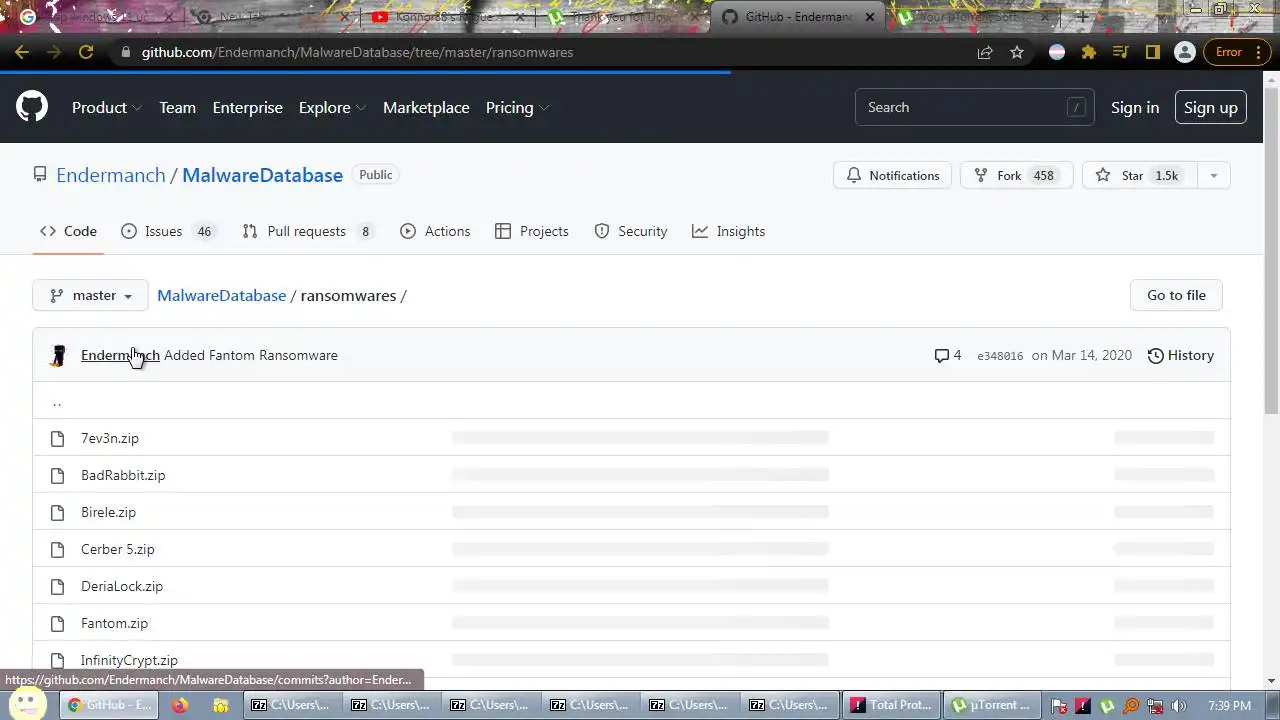Open Total Protection window from taskbar
Image resolution: width=1280 pixels, height=720 pixels.
[891, 705]
